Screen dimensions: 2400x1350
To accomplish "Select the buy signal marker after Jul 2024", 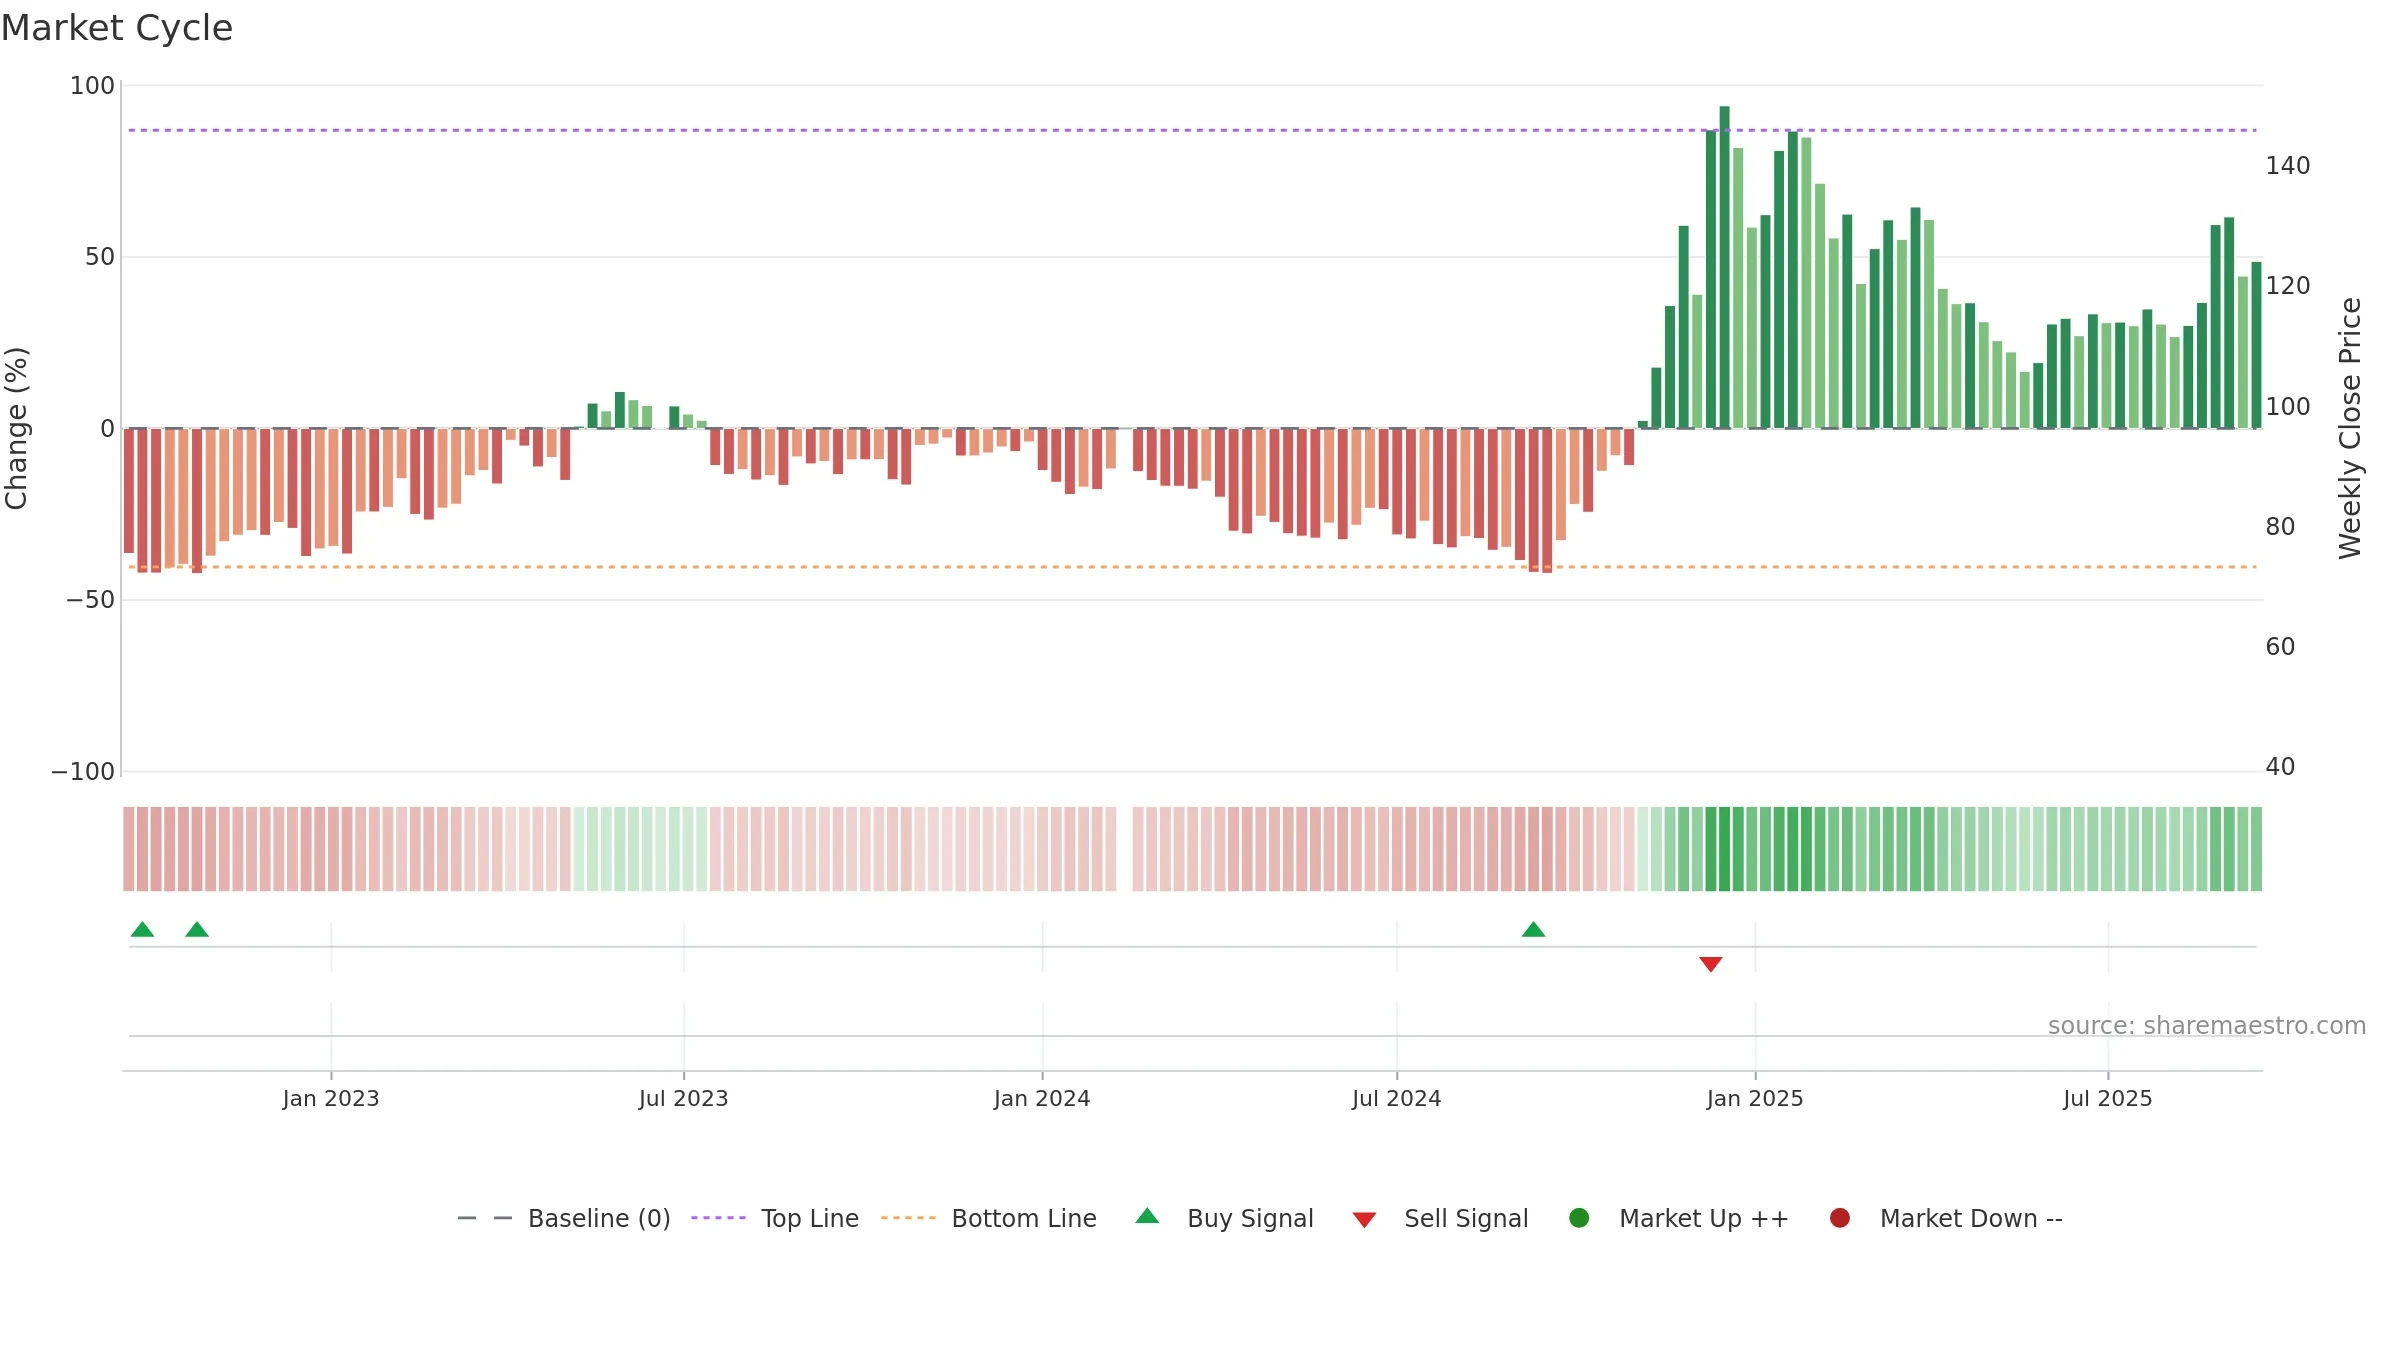I will click(x=1533, y=930).
